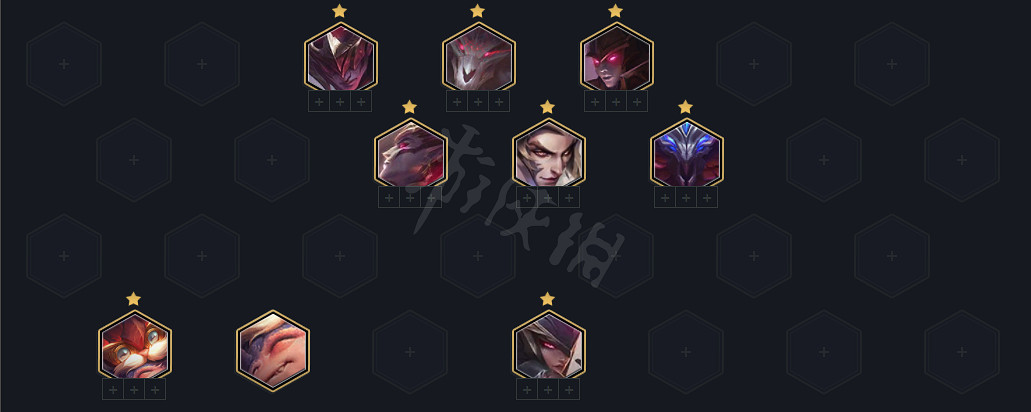Select the pale horned champion in side profile
The image size is (1031, 412).
411,155
